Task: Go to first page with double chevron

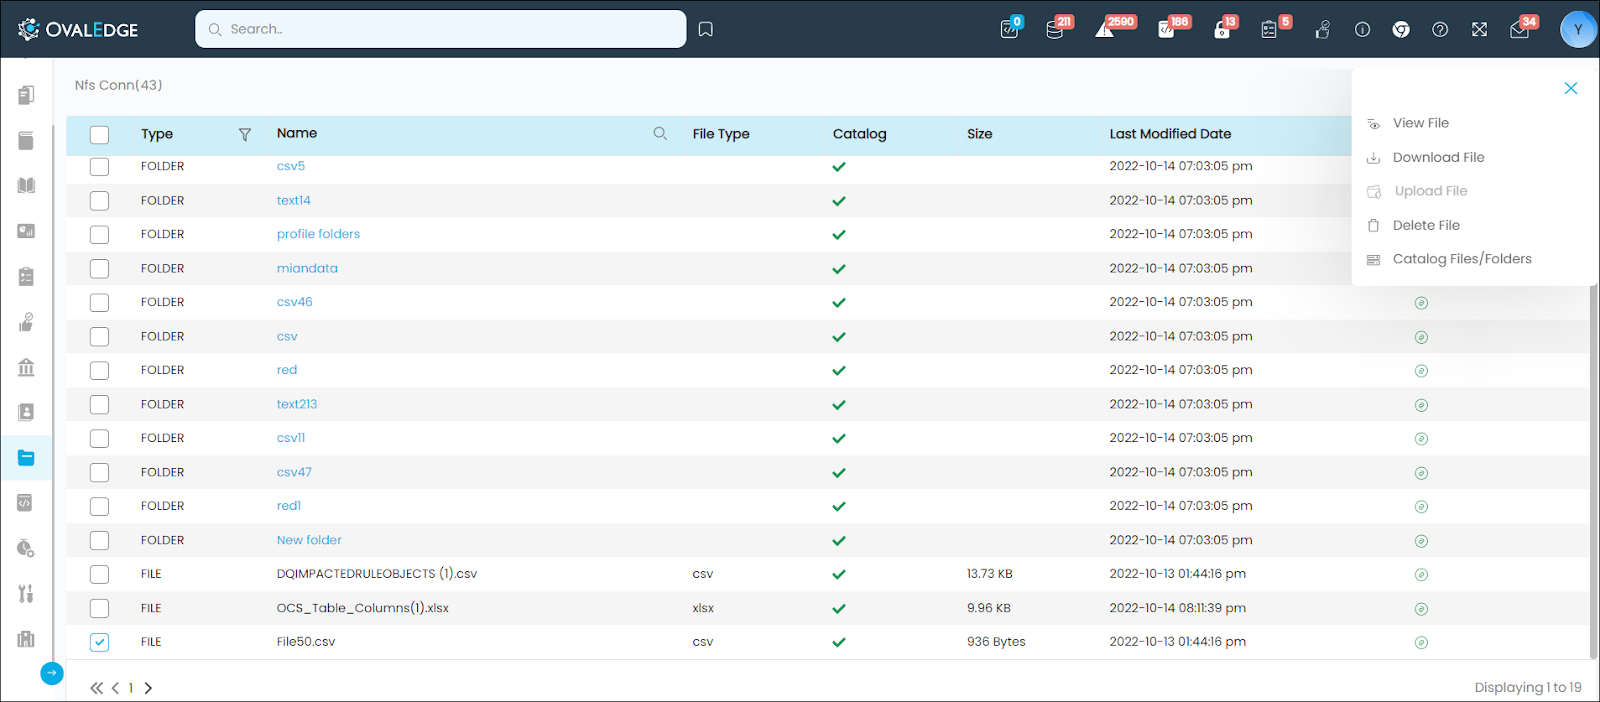Action: (x=96, y=688)
